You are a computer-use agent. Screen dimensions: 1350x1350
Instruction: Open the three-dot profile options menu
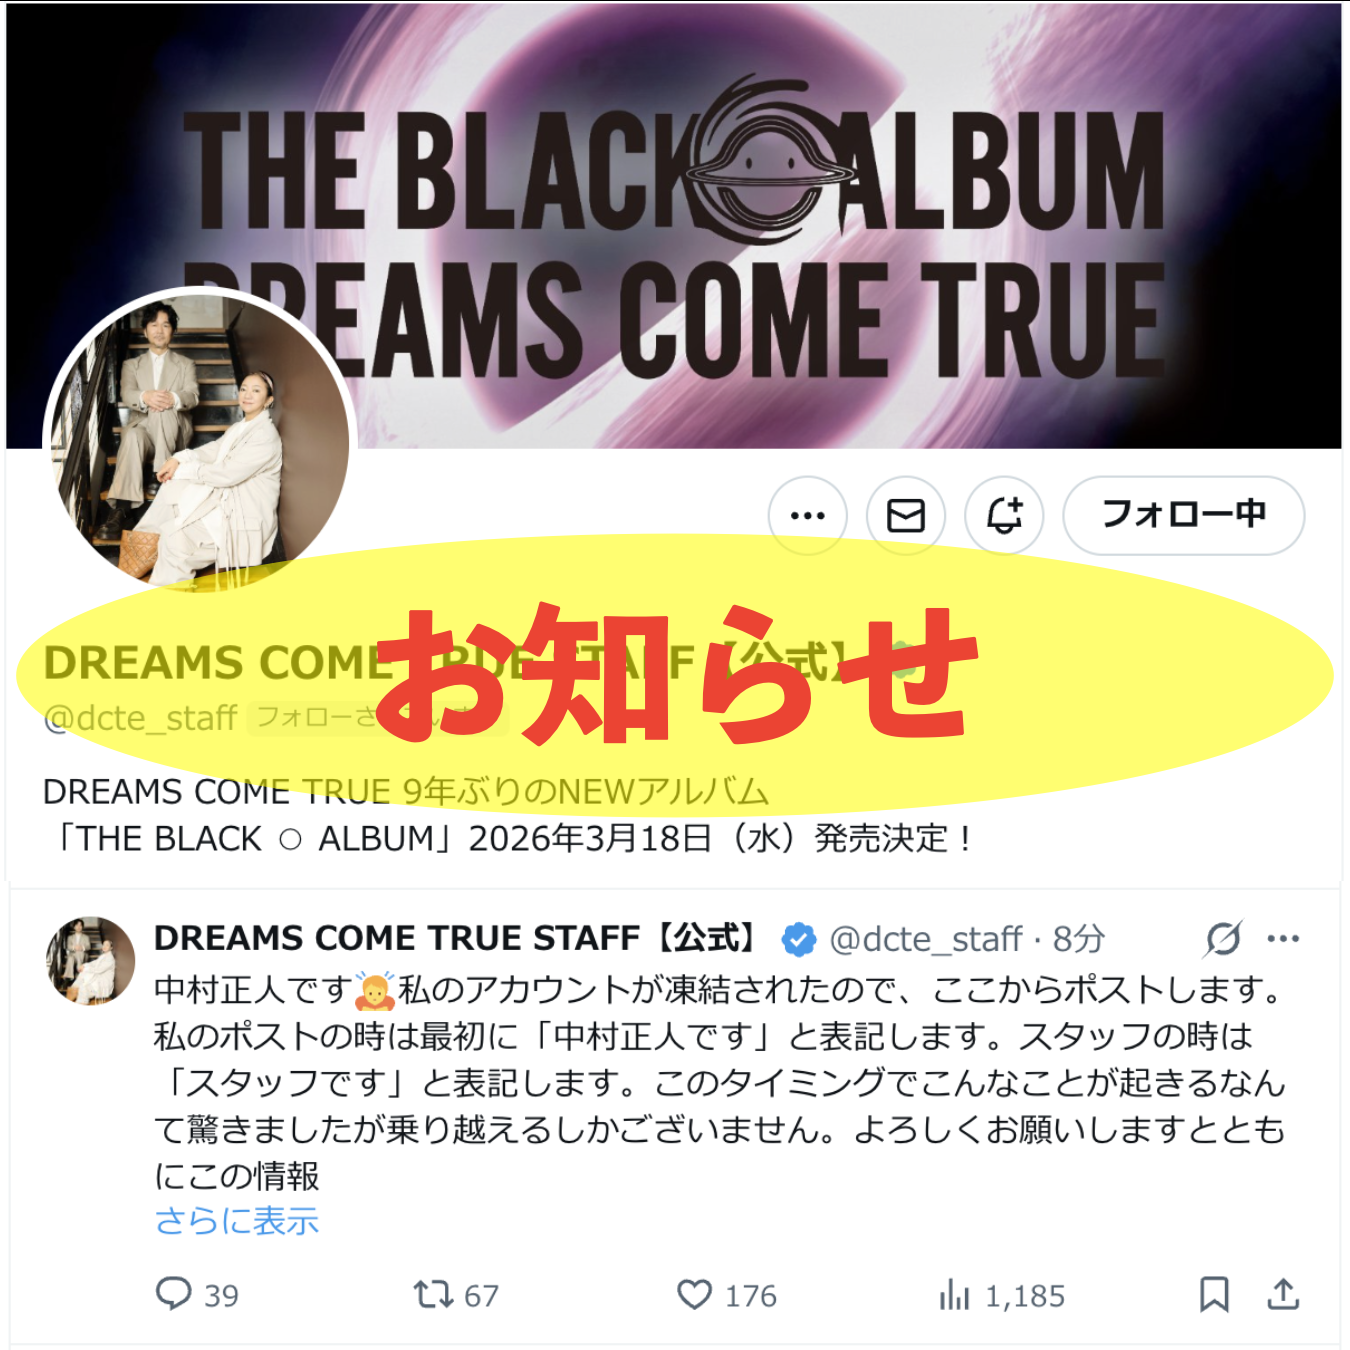[807, 516]
